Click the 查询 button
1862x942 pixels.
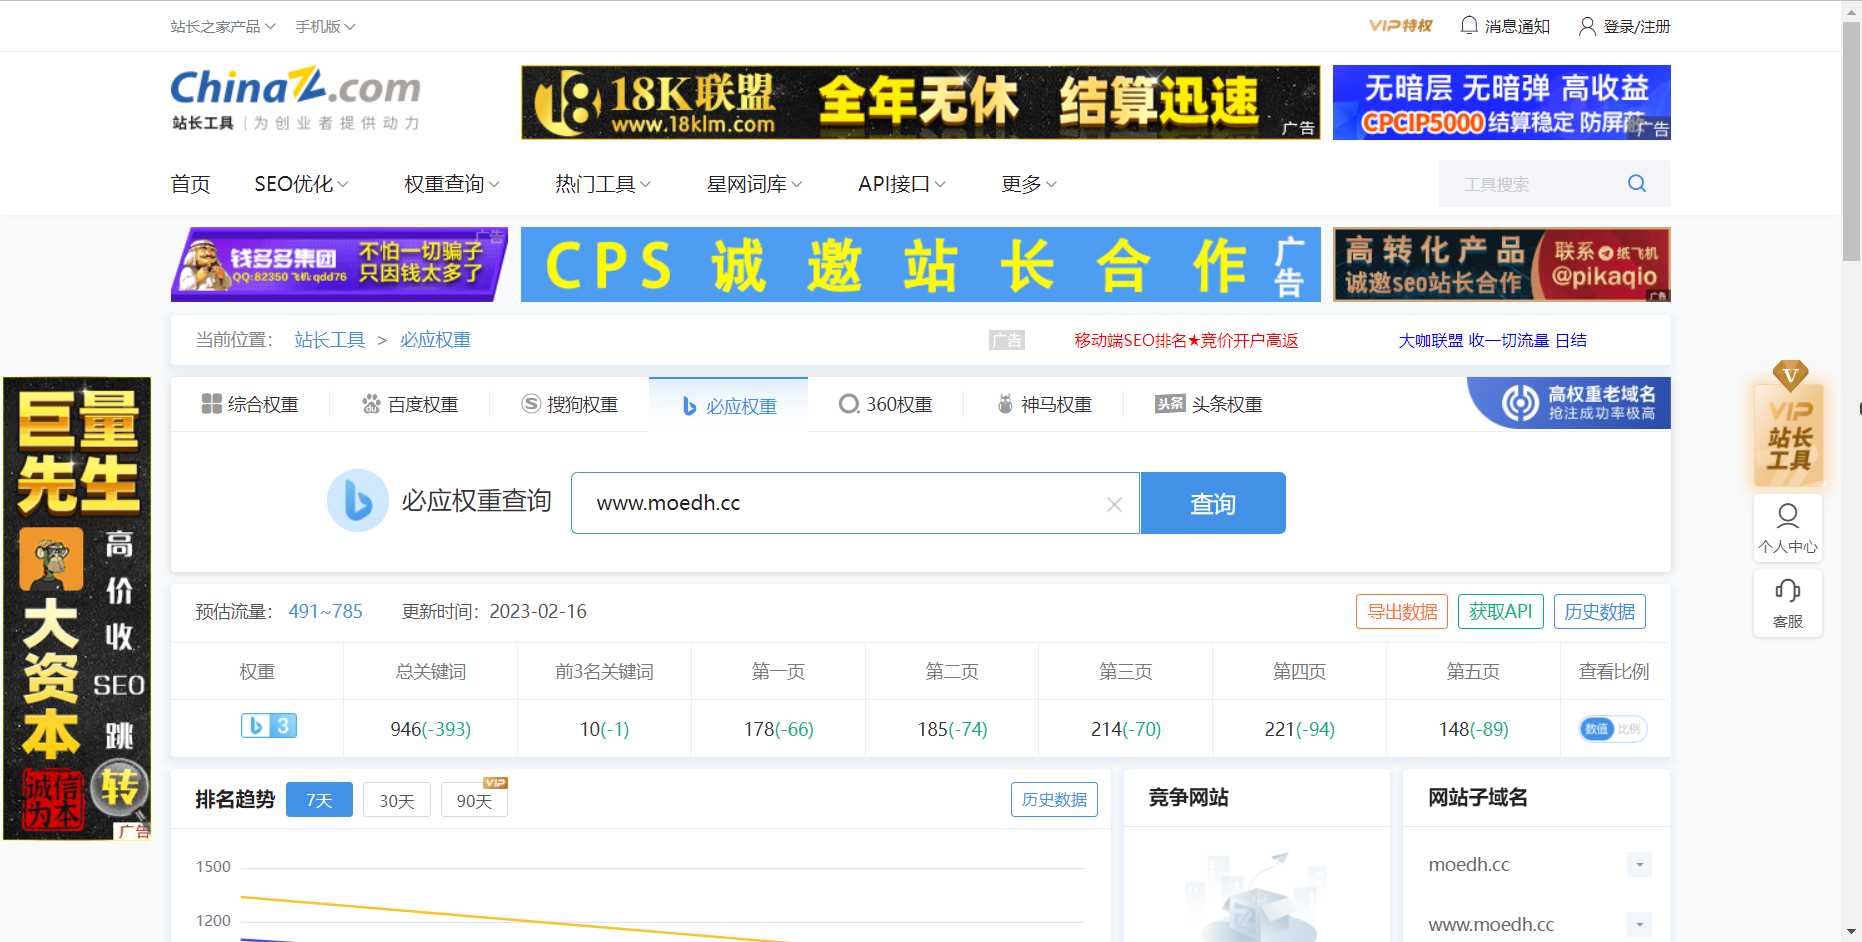tap(1213, 503)
